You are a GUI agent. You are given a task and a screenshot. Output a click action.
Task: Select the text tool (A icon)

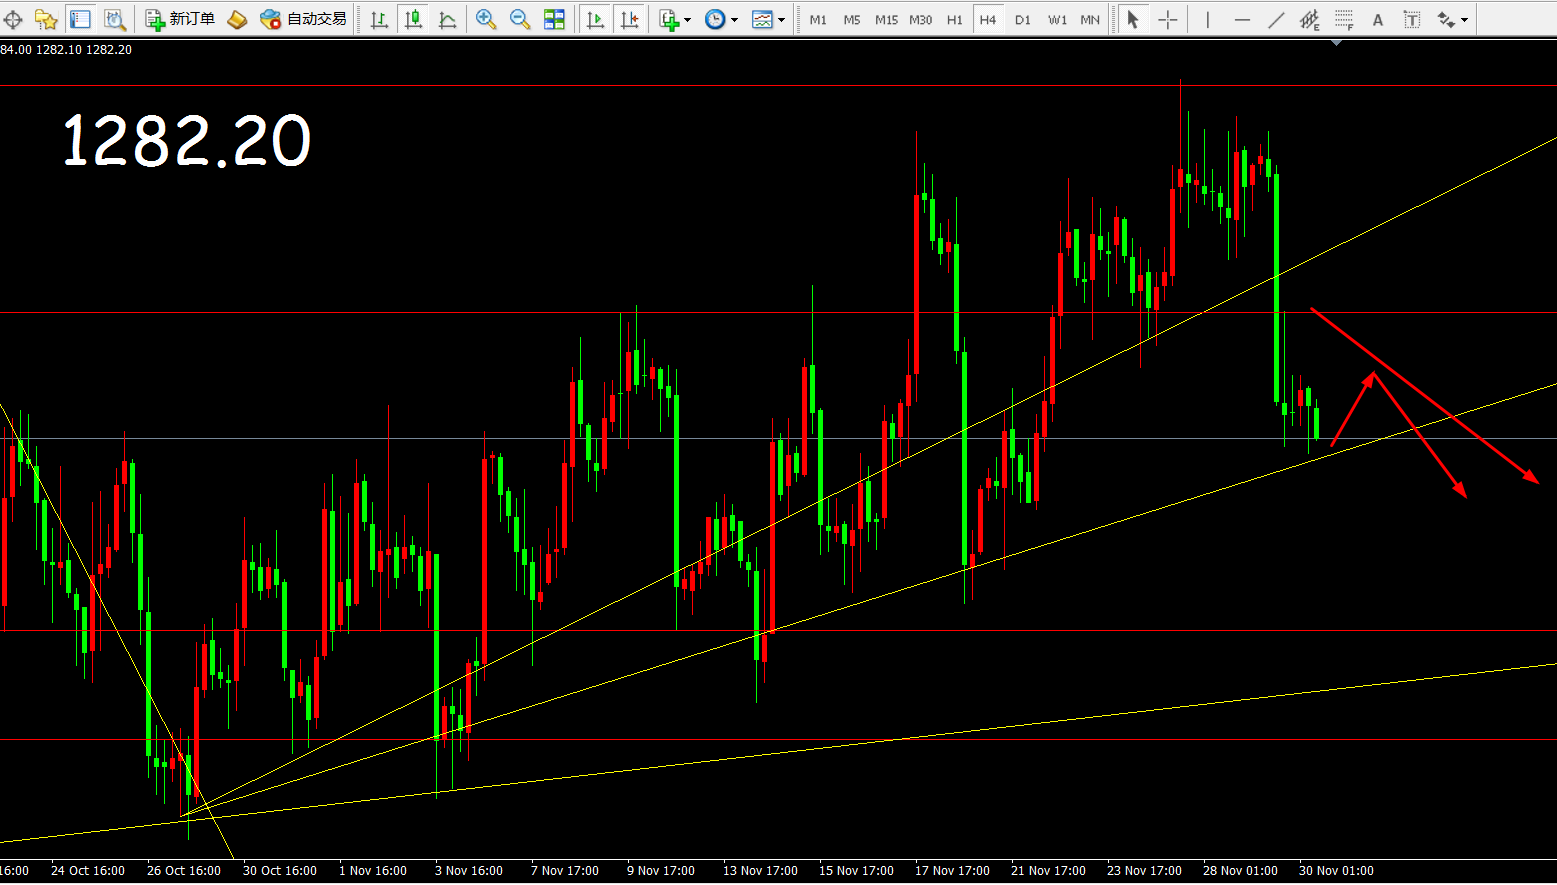click(1378, 19)
